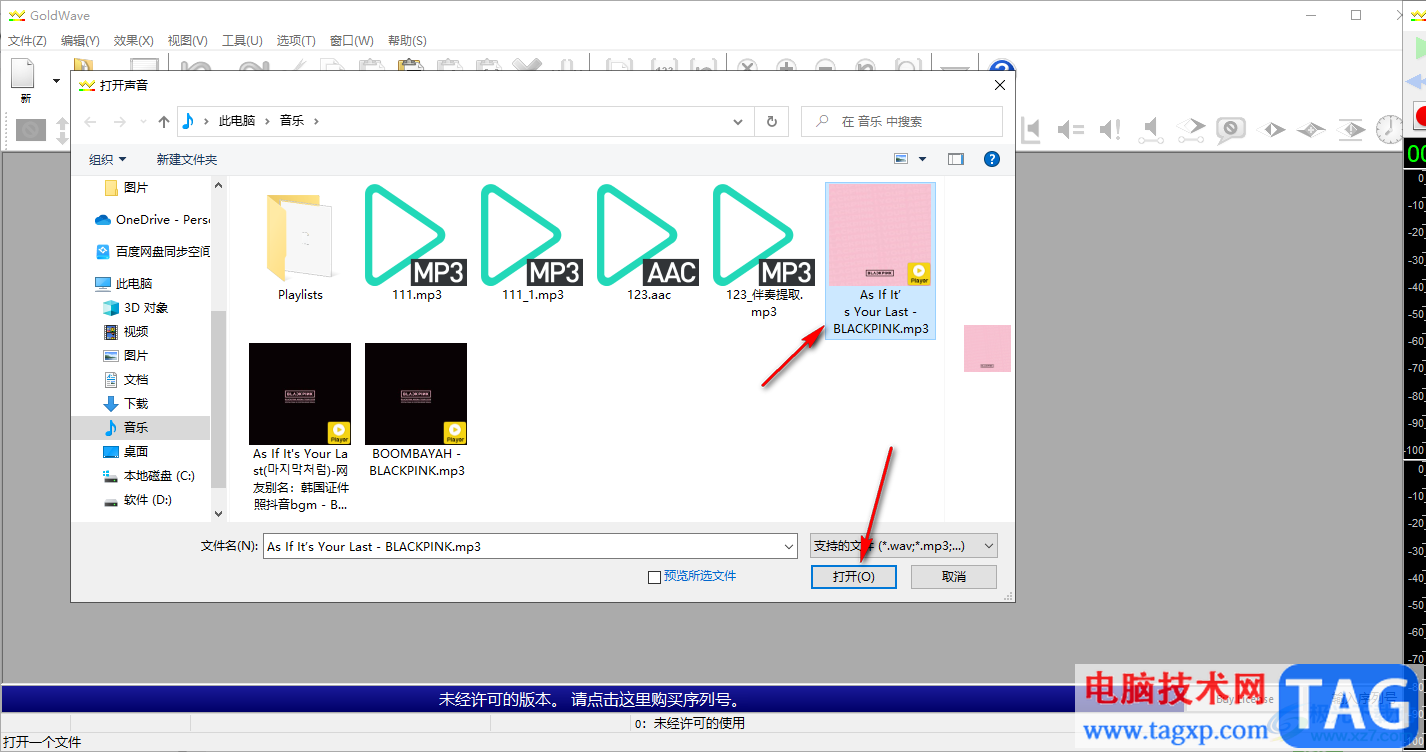Open the 效果(X) menu

pos(134,41)
